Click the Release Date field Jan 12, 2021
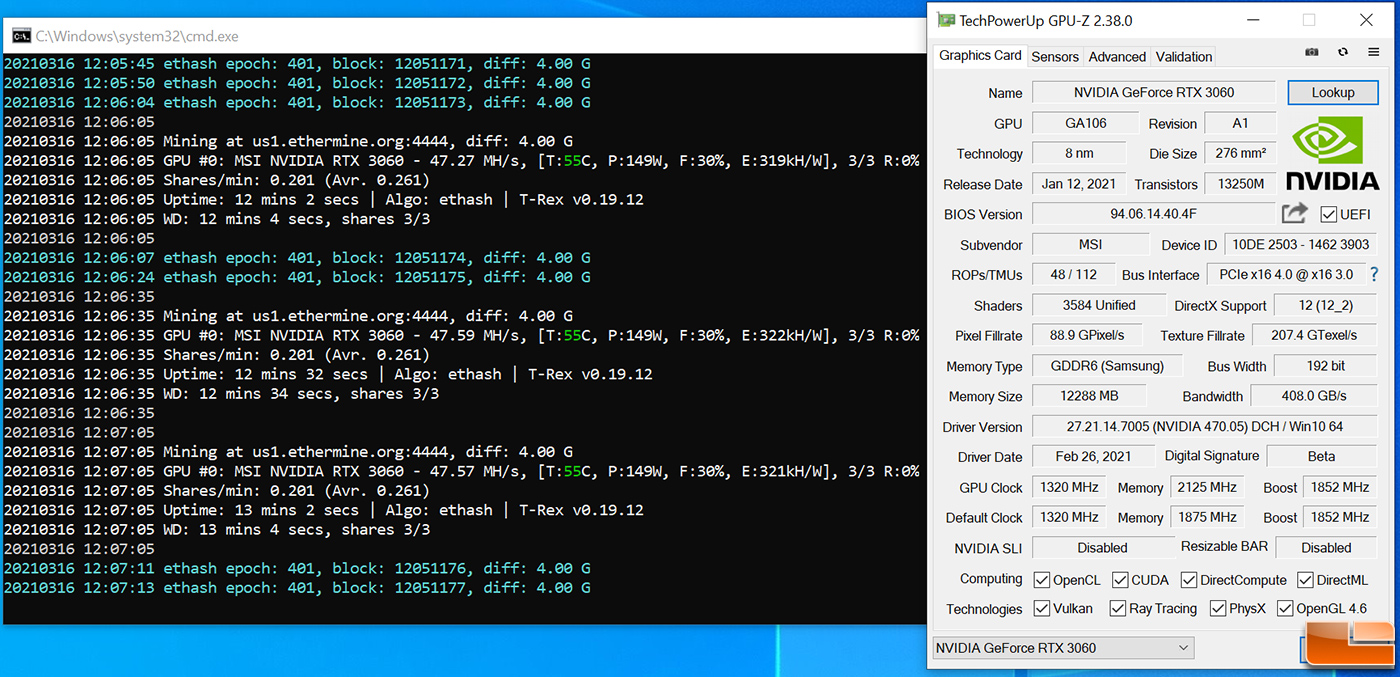 click(1079, 184)
